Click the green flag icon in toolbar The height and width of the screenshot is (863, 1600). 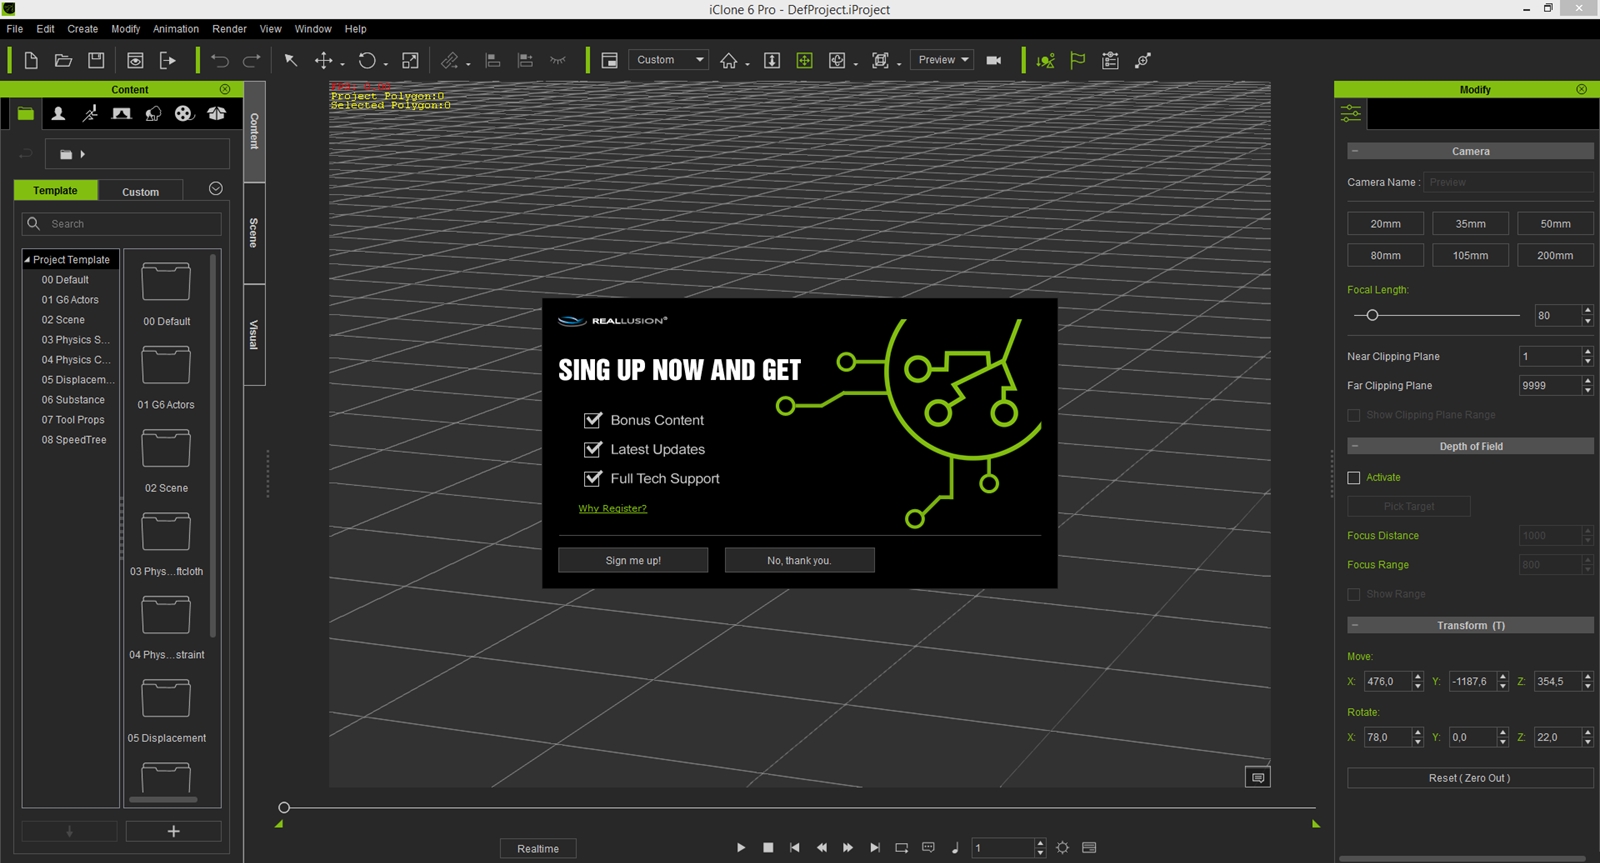(1077, 60)
